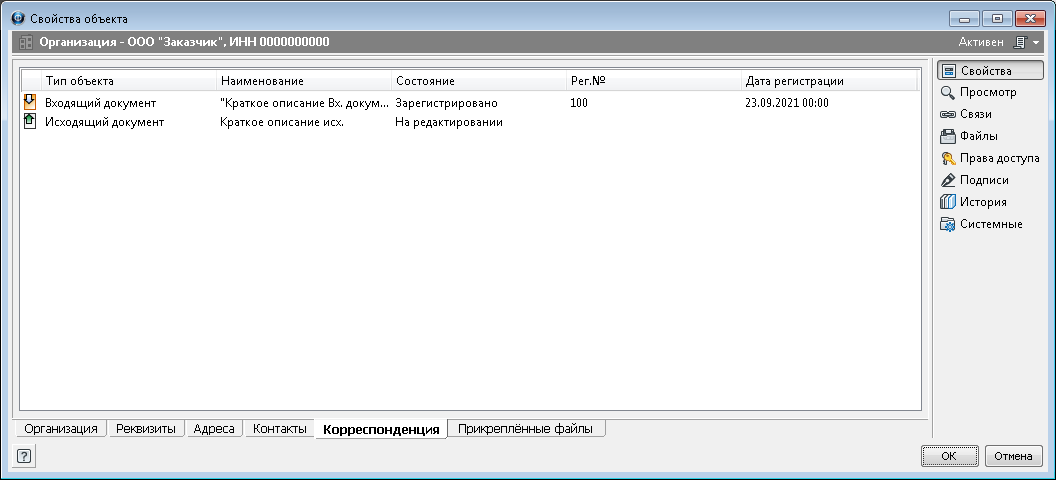
Task: Show the History (История) section
Action: point(983,202)
